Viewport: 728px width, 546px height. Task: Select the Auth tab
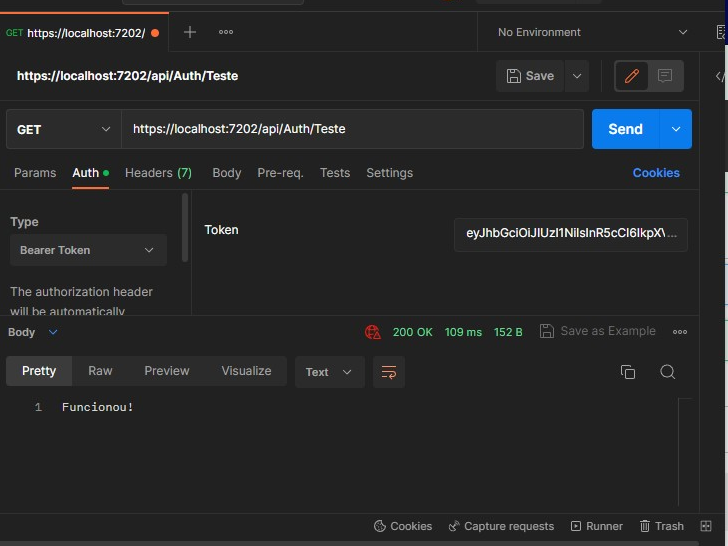90,173
